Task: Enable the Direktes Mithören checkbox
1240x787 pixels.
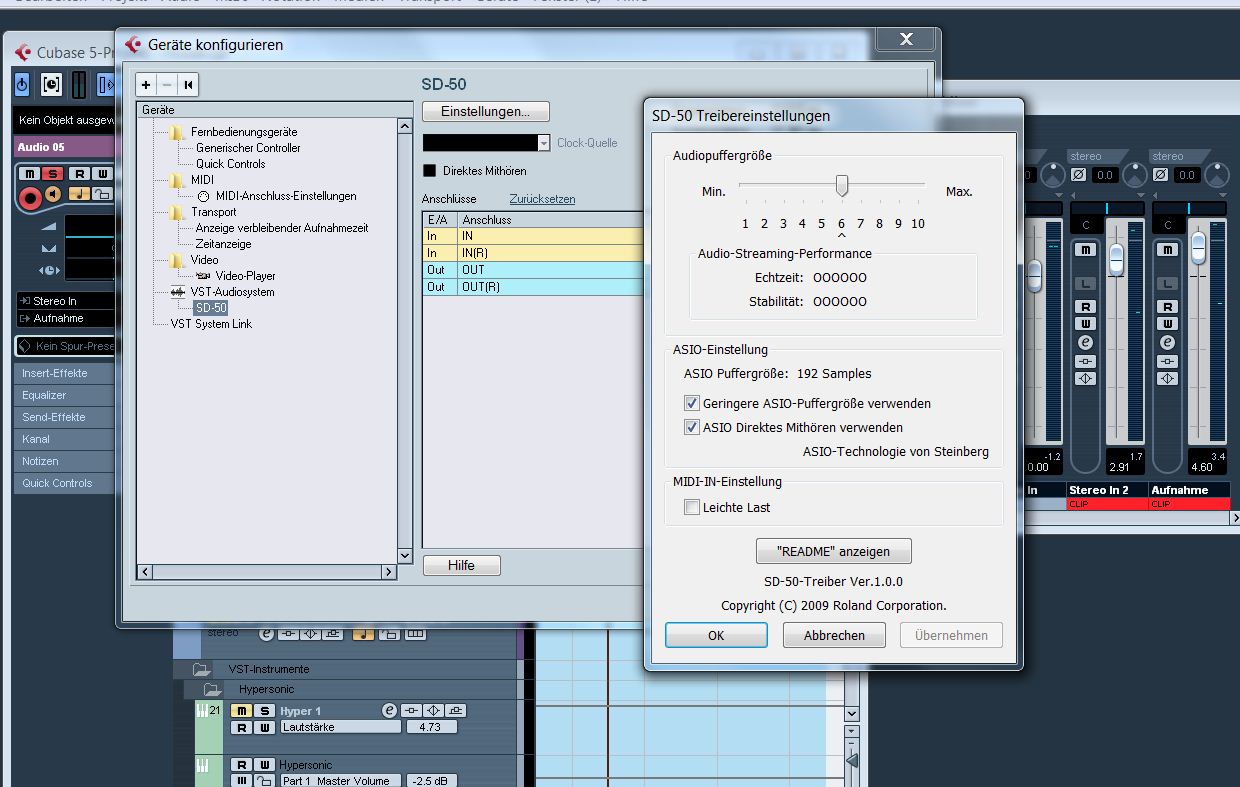Action: pyautogui.click(x=430, y=171)
